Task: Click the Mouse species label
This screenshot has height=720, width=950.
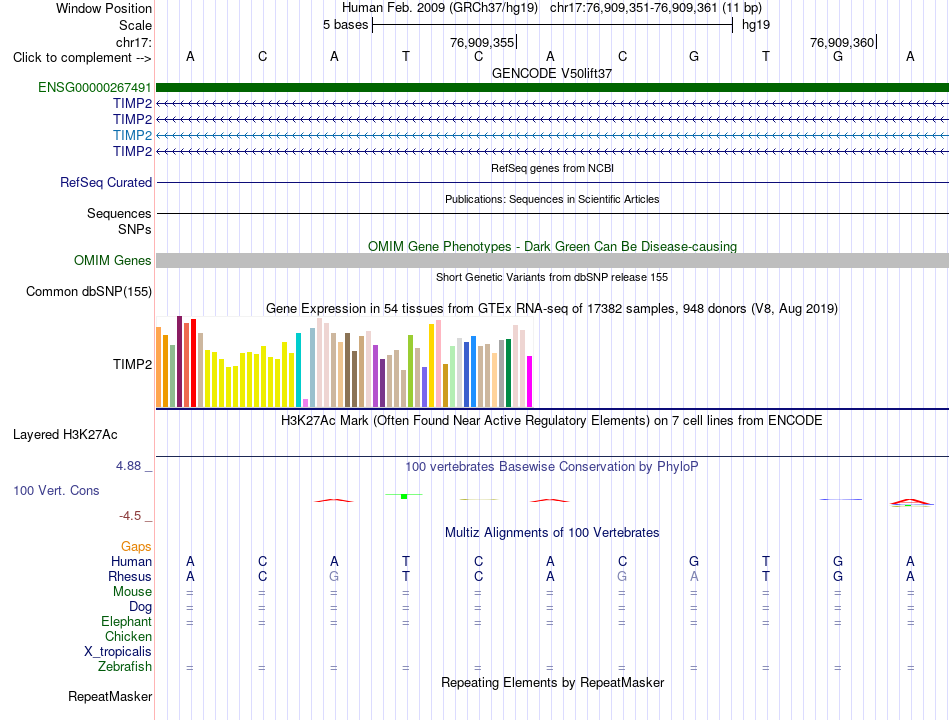Action: [x=132, y=592]
